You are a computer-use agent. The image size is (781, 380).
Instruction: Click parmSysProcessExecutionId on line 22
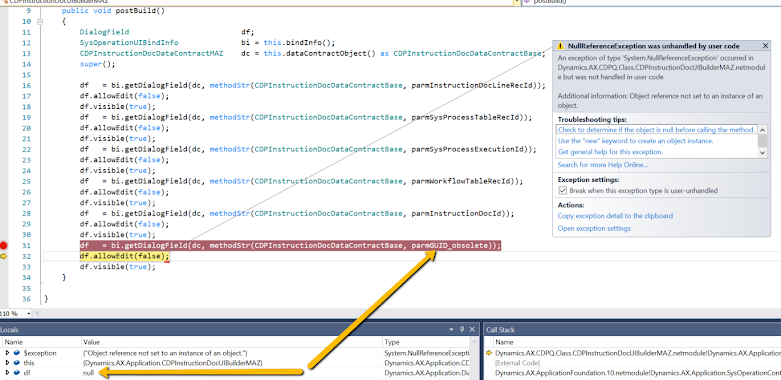(467, 149)
